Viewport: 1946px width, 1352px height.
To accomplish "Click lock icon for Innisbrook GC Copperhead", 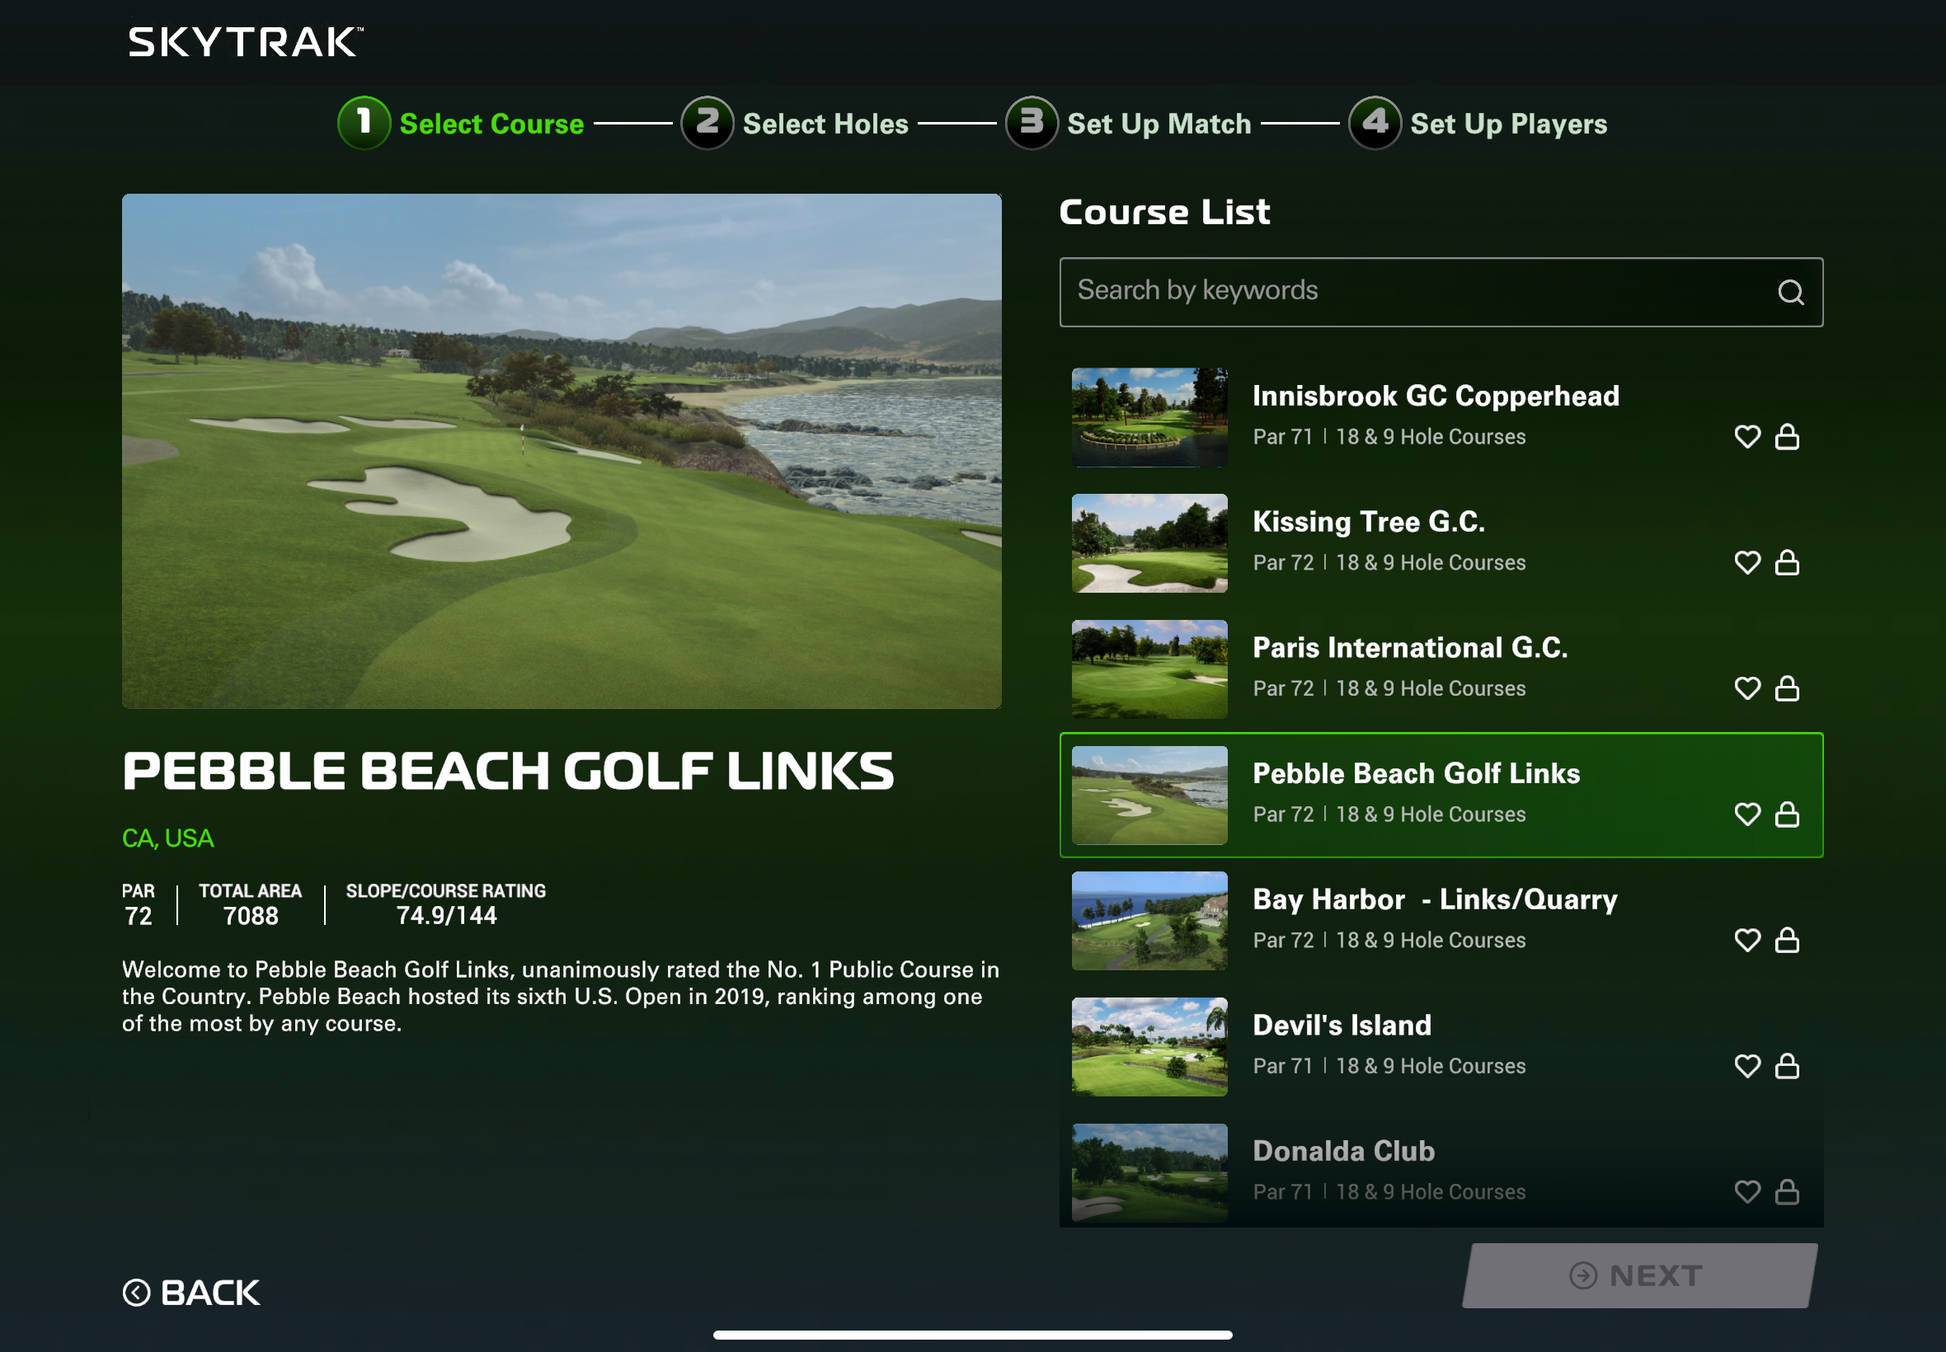I will [x=1787, y=437].
